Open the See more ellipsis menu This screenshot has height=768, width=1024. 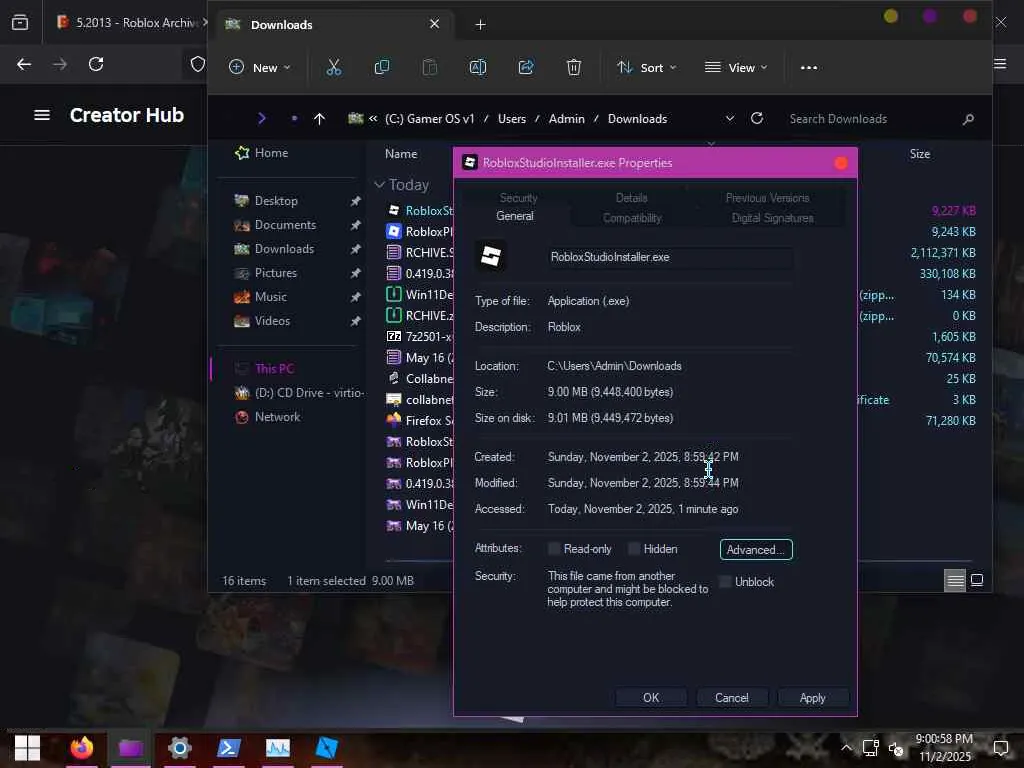click(x=808, y=67)
